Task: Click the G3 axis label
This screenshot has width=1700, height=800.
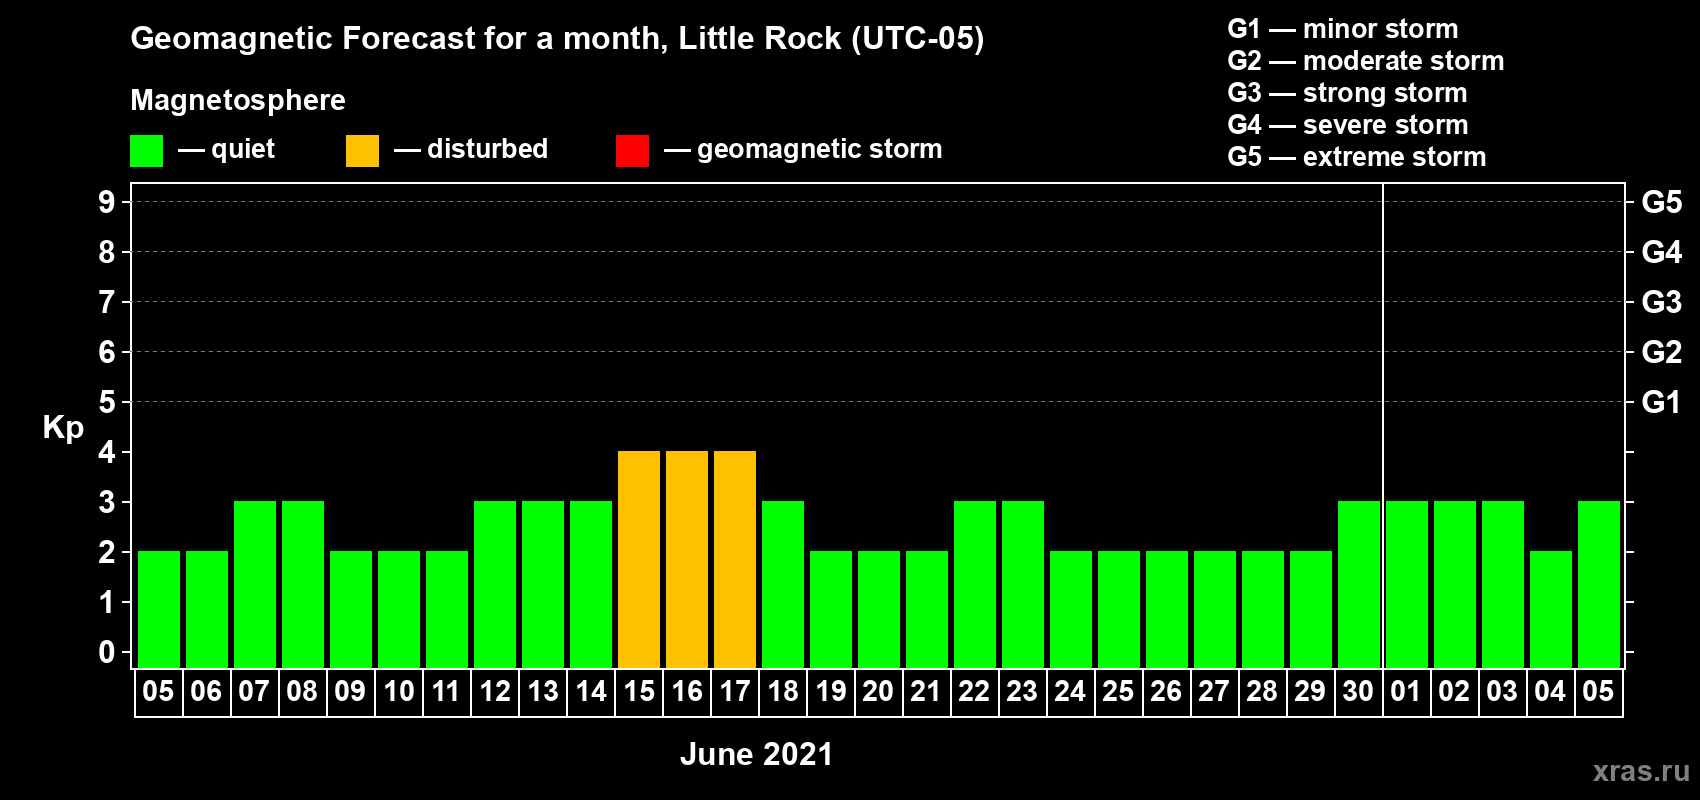Action: [x=1662, y=302]
